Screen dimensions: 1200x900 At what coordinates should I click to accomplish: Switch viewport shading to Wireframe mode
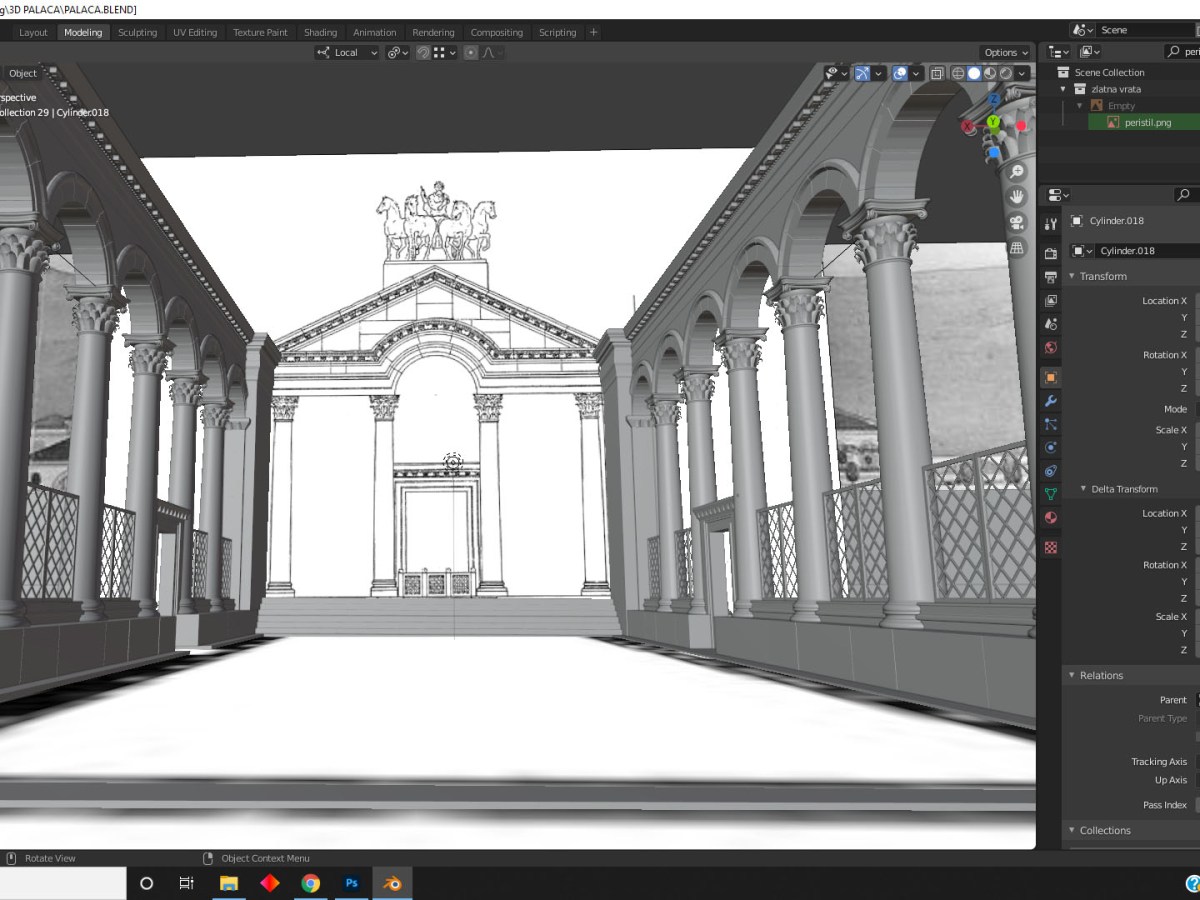pos(958,73)
